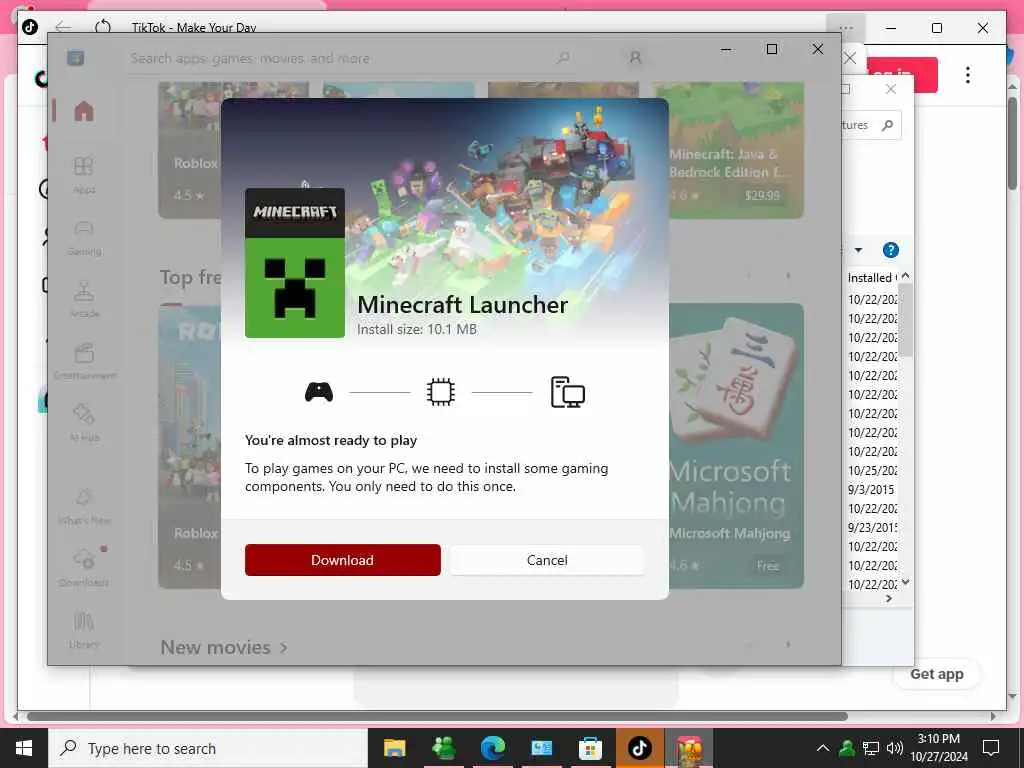Open Entertainment section in Store sidebar
This screenshot has width=1024, height=768.
click(84, 361)
